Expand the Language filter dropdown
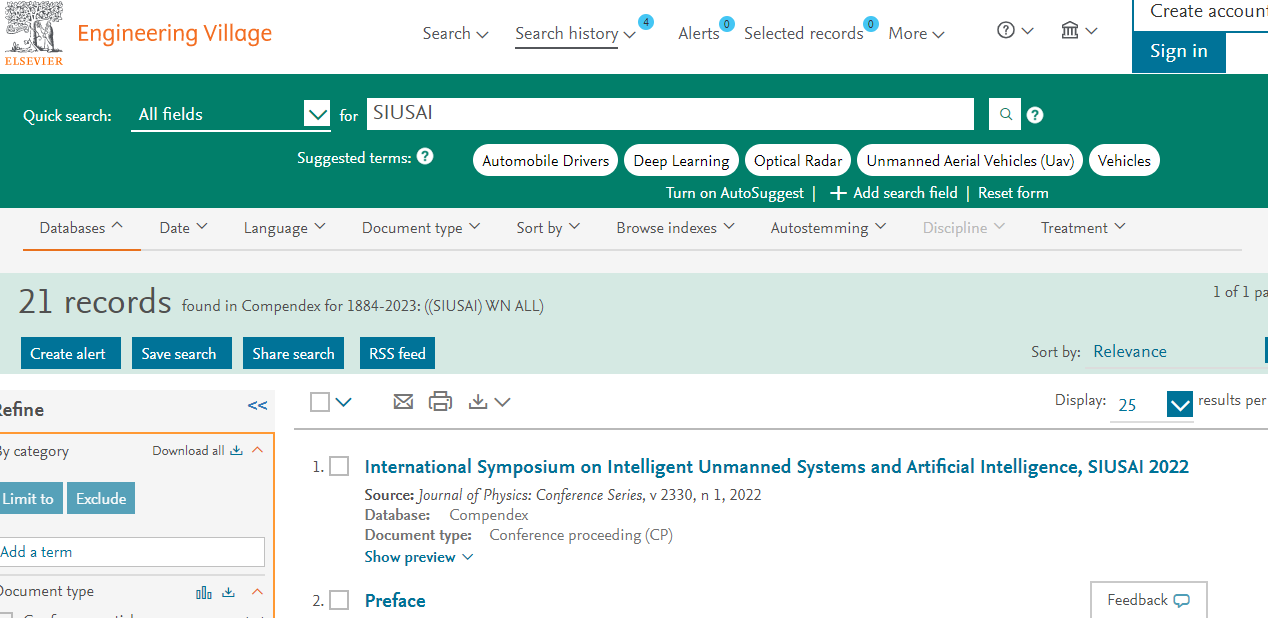Image resolution: width=1268 pixels, height=618 pixels. point(285,228)
